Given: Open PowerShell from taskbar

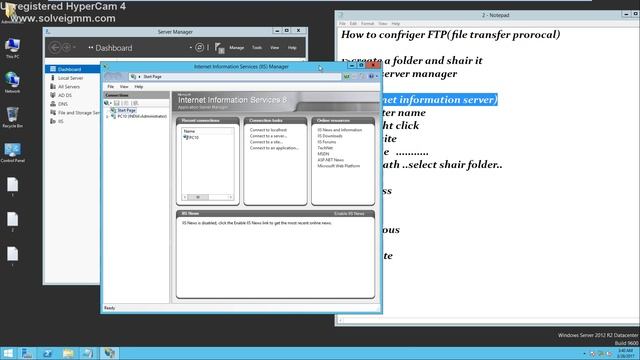Looking at the screenshot, I should tap(47, 353).
